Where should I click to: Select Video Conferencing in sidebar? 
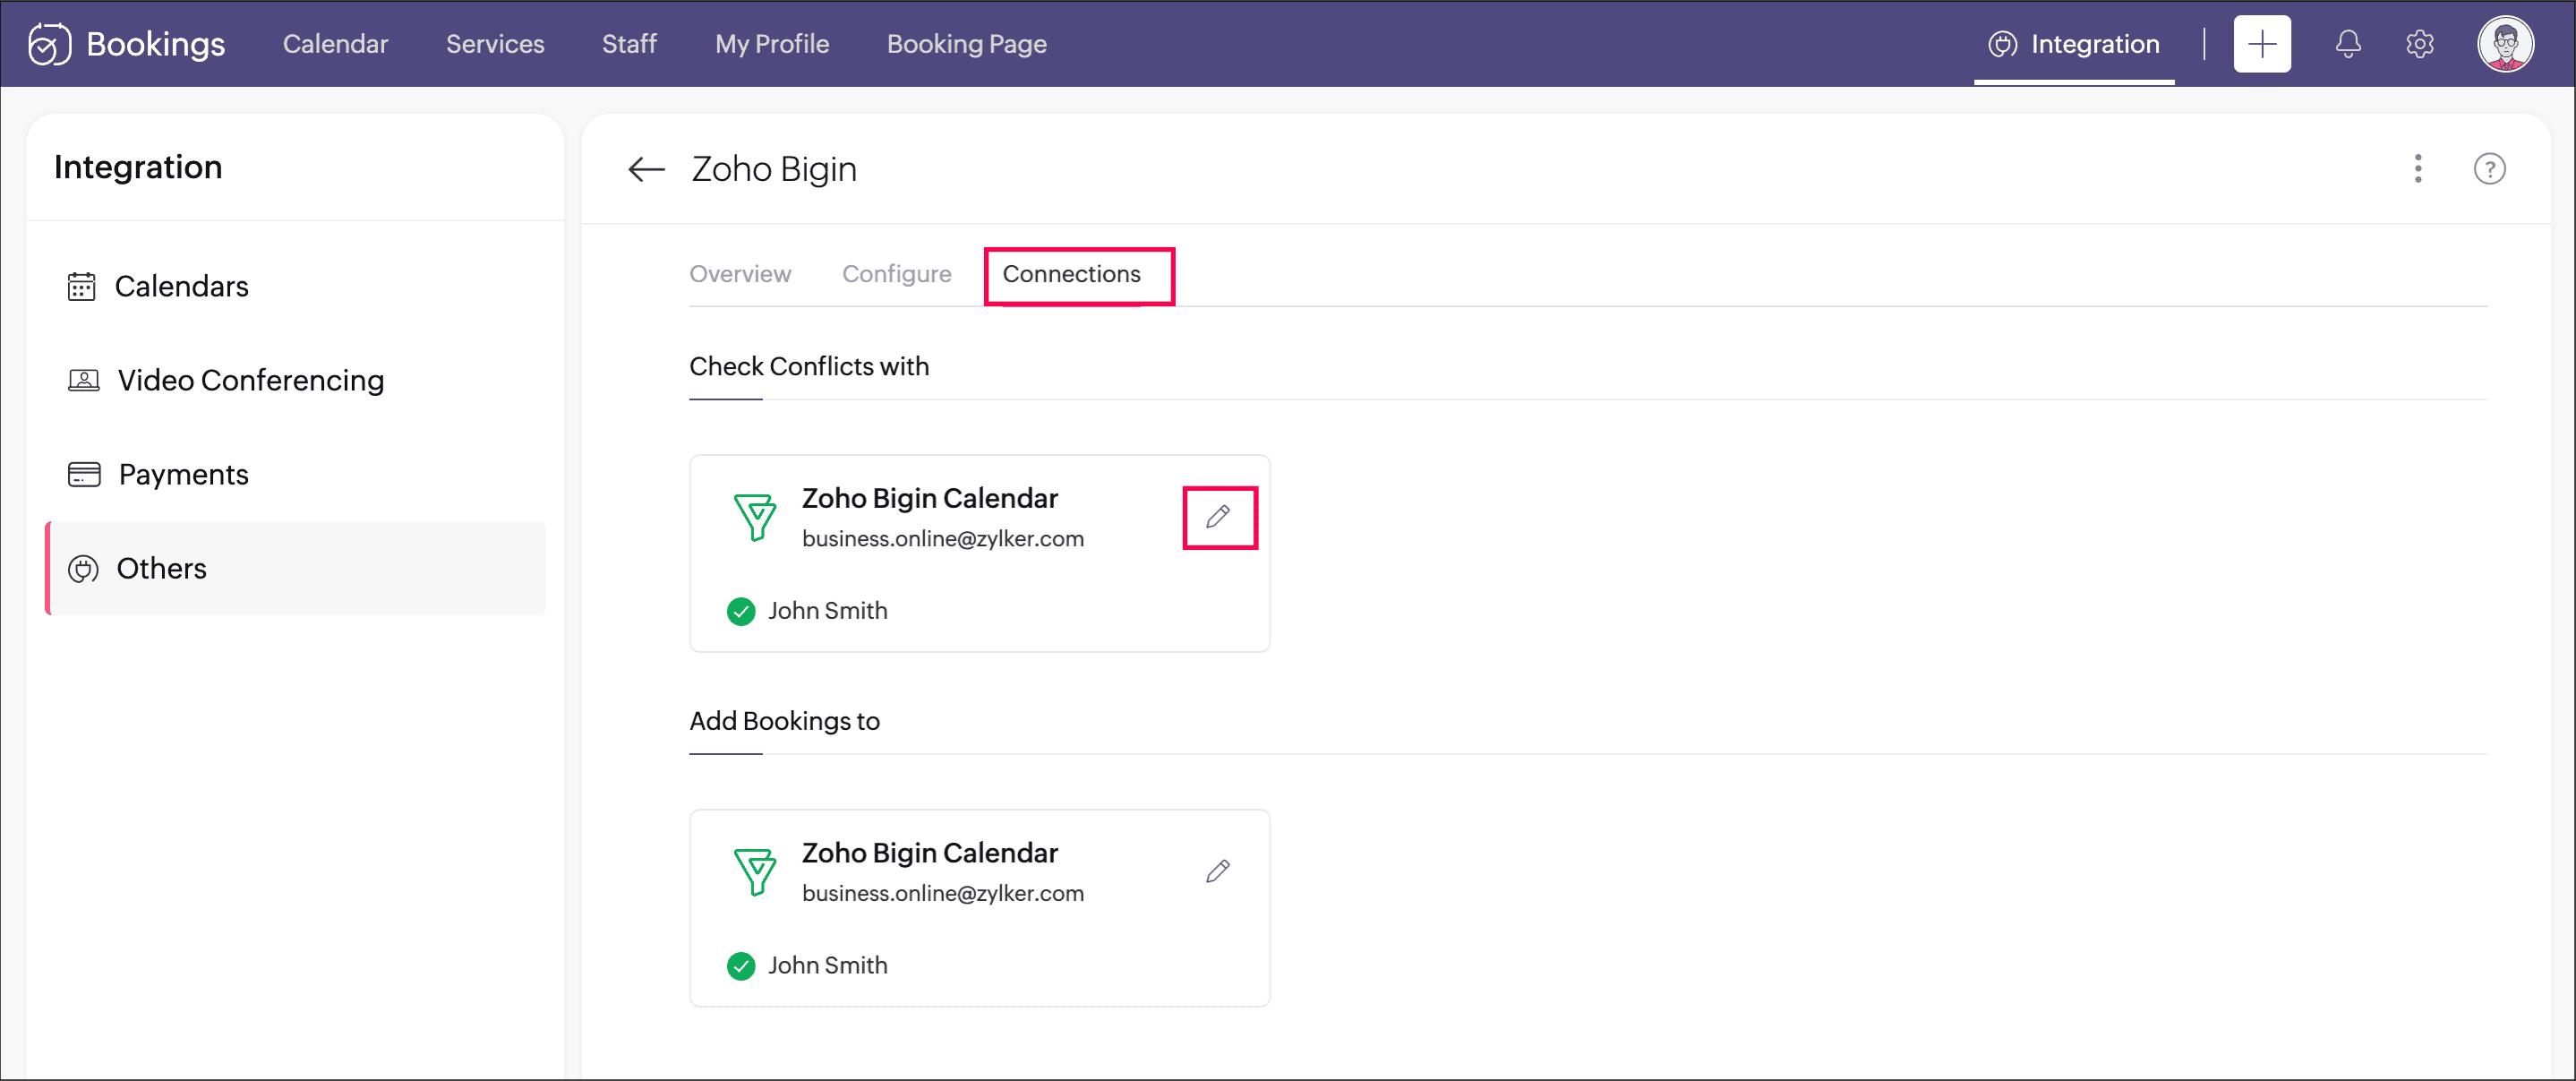pos(250,380)
